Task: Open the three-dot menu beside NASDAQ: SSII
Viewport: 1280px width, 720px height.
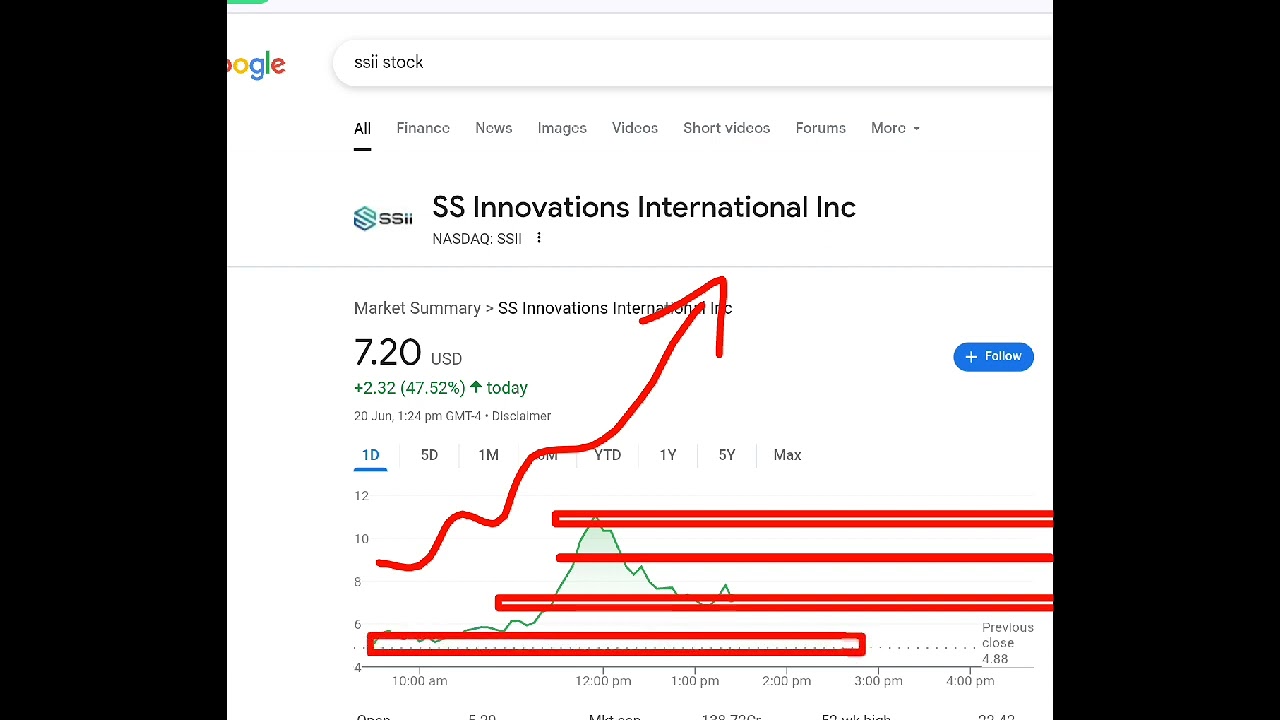Action: pos(539,238)
